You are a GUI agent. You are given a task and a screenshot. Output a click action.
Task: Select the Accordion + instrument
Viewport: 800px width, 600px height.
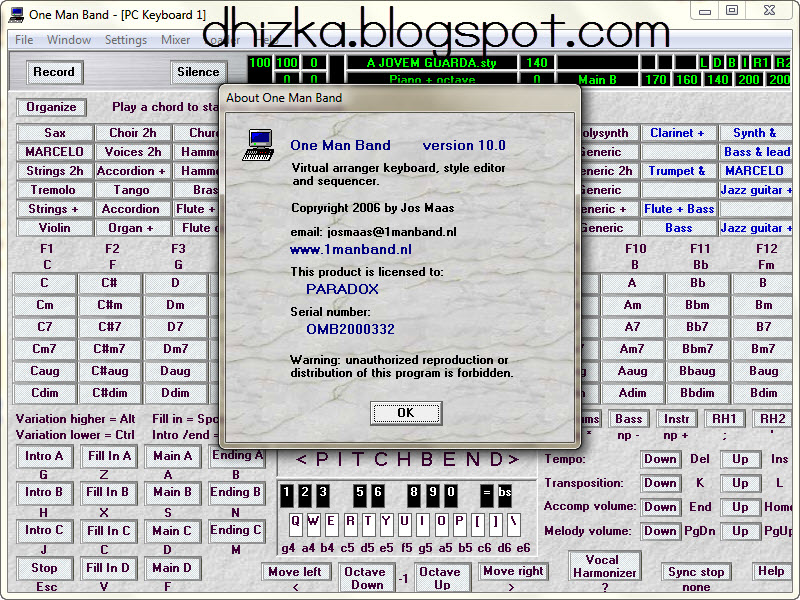[x=132, y=171]
